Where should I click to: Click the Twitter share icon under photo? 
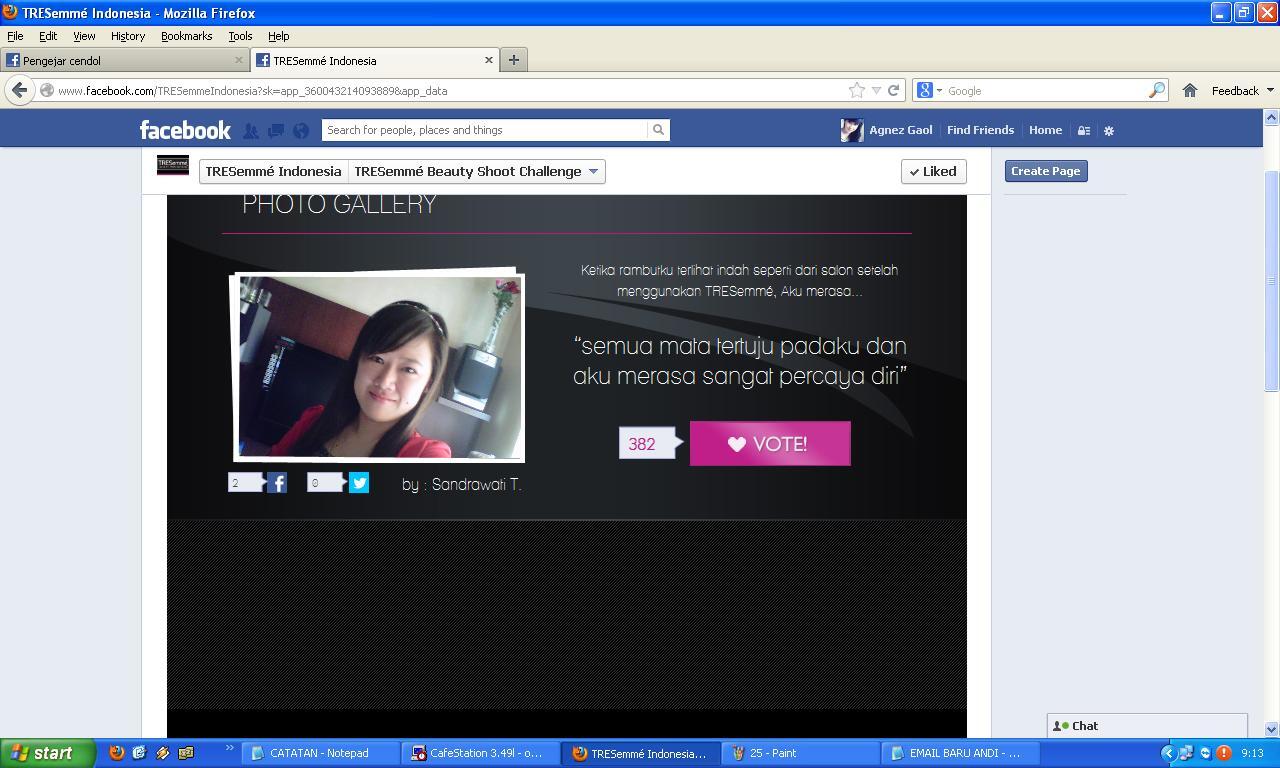[359, 483]
